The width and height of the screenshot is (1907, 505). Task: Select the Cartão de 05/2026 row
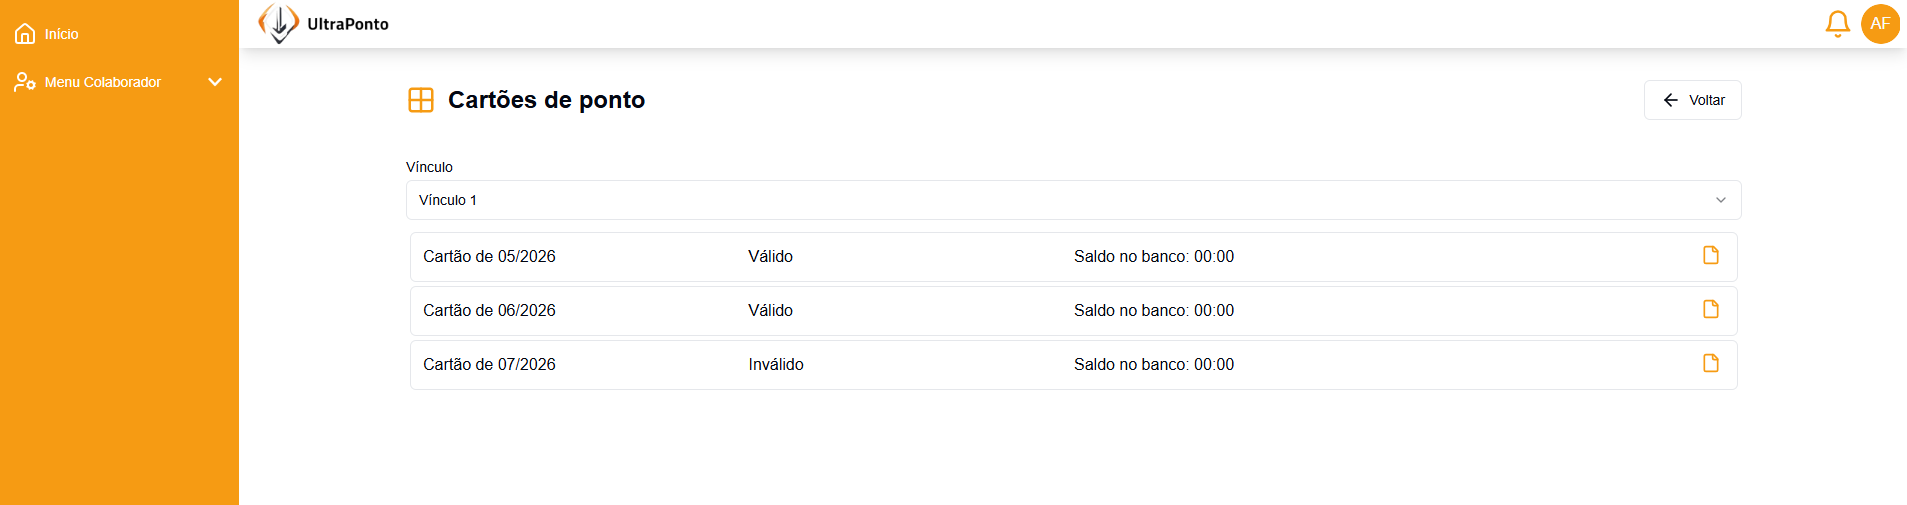pyautogui.click(x=1073, y=257)
